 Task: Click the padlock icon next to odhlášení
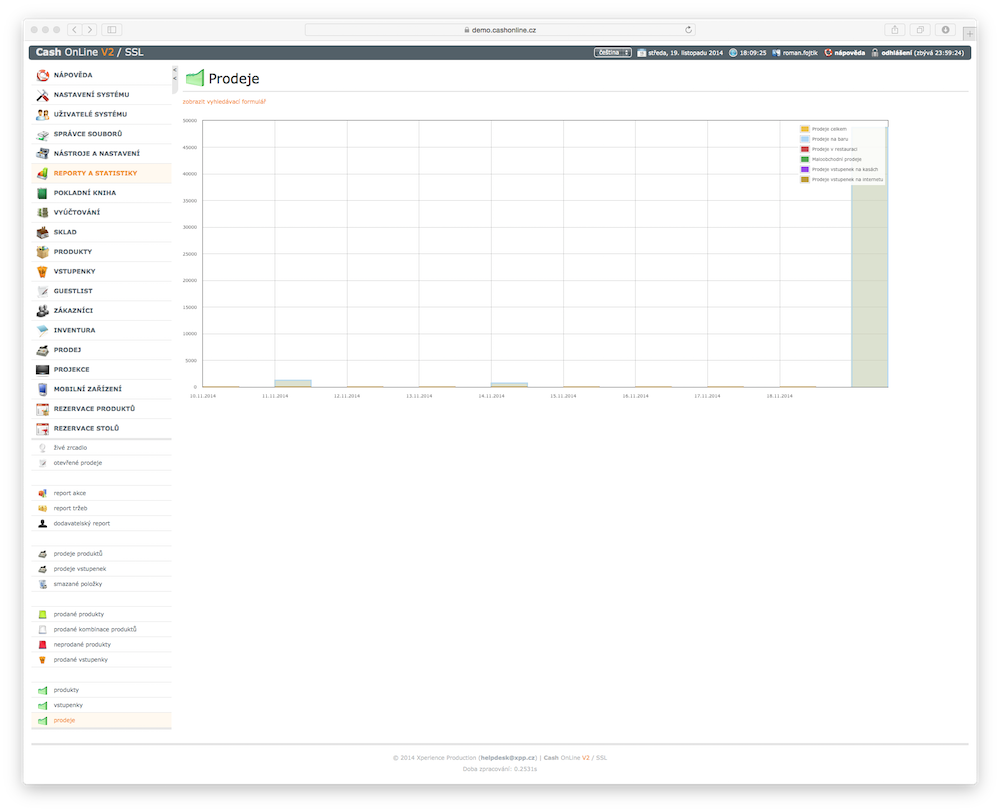[875, 52]
